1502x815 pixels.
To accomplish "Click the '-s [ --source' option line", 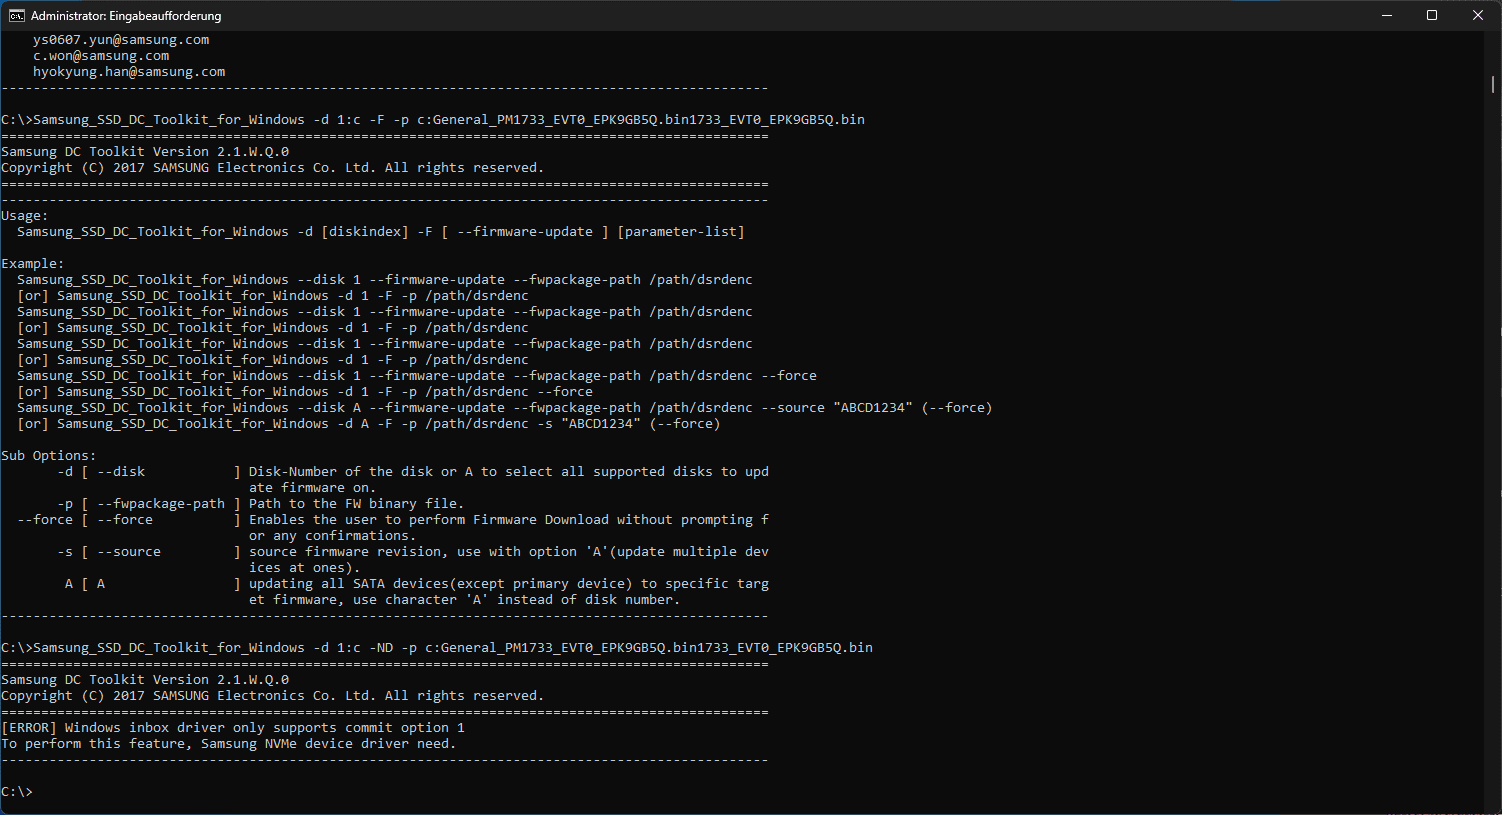I will coord(413,552).
